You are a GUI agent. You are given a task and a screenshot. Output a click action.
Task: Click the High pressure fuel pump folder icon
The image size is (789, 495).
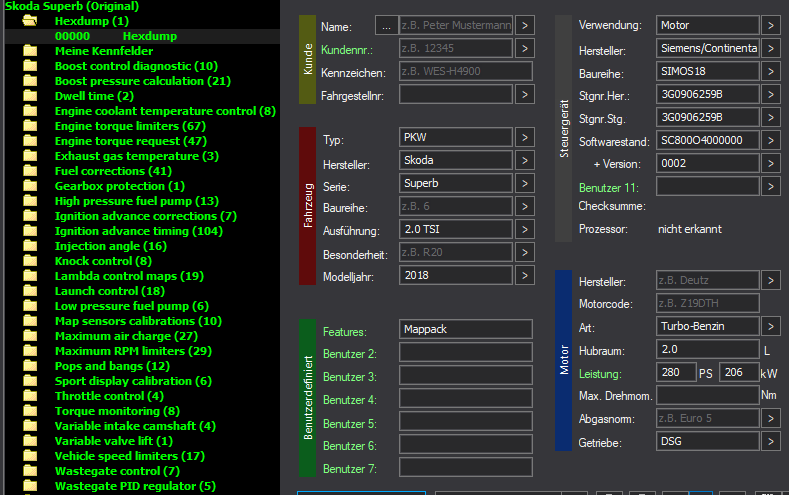point(30,201)
